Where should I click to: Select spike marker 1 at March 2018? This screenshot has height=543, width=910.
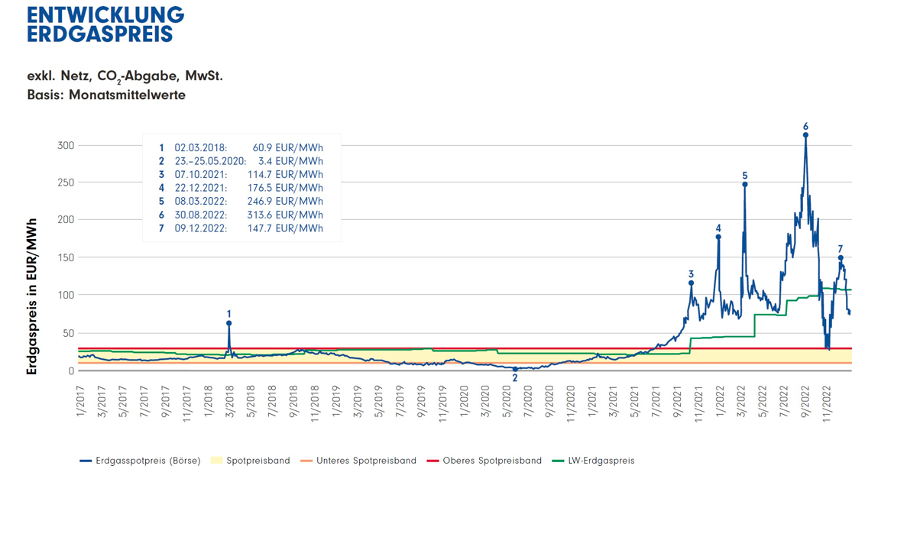[229, 323]
